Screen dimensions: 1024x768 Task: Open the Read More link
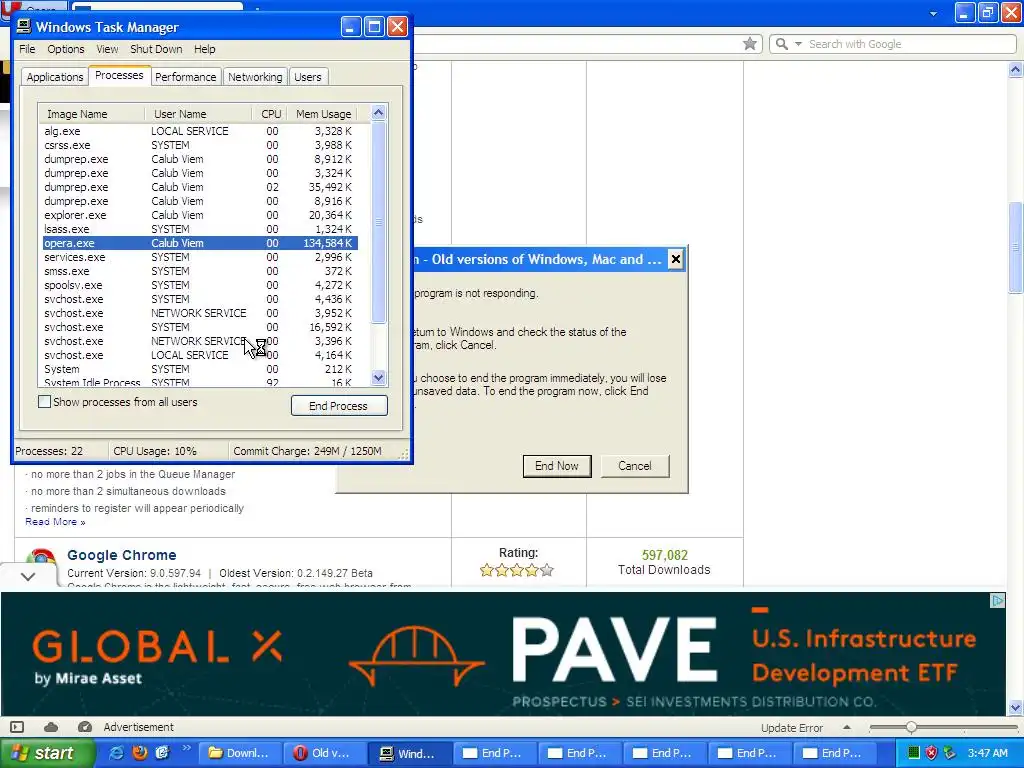[x=55, y=522]
